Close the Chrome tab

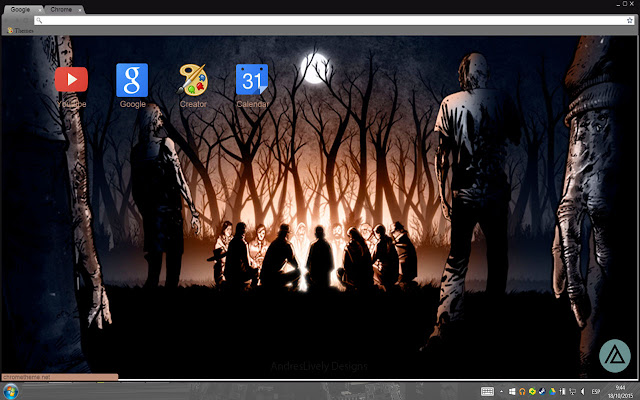(80, 10)
